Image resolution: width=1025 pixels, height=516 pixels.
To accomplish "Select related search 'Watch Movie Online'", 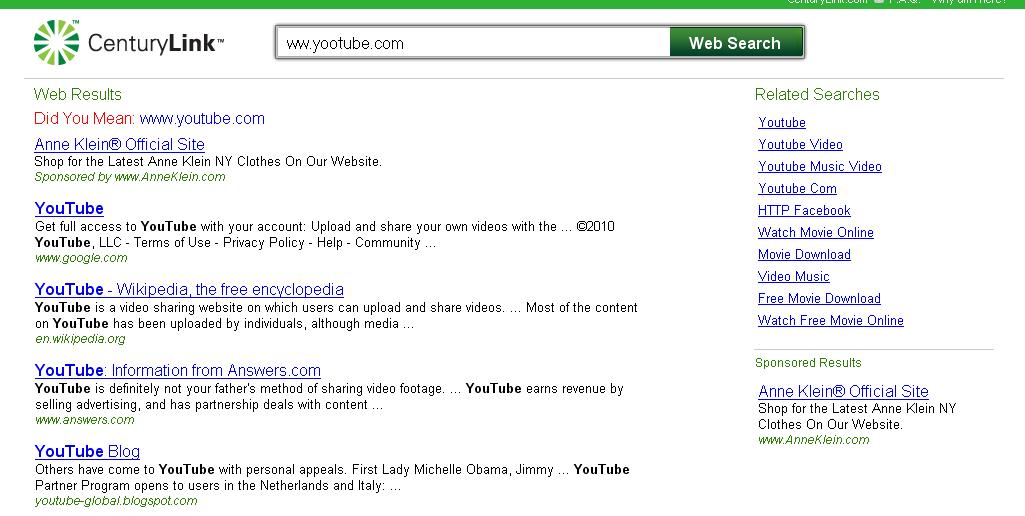I will click(815, 232).
